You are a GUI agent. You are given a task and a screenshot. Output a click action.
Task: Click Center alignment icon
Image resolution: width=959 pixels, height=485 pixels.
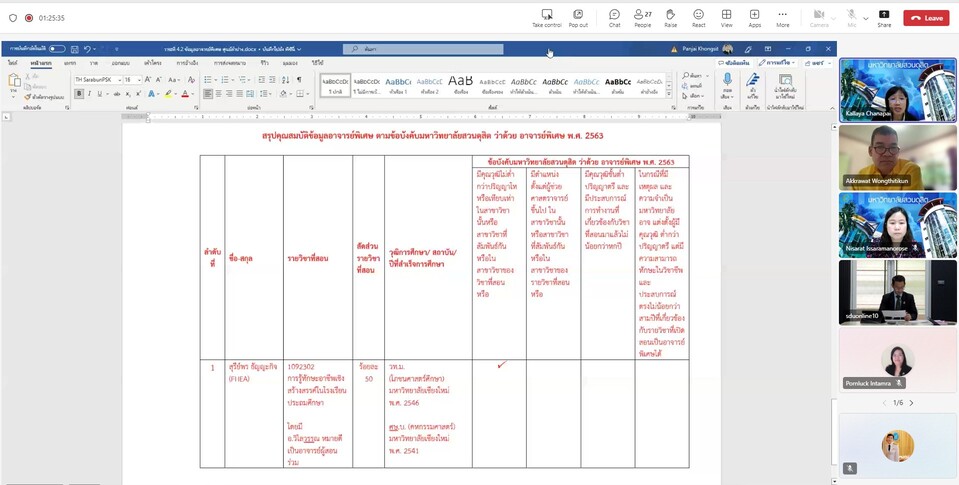(x=219, y=94)
